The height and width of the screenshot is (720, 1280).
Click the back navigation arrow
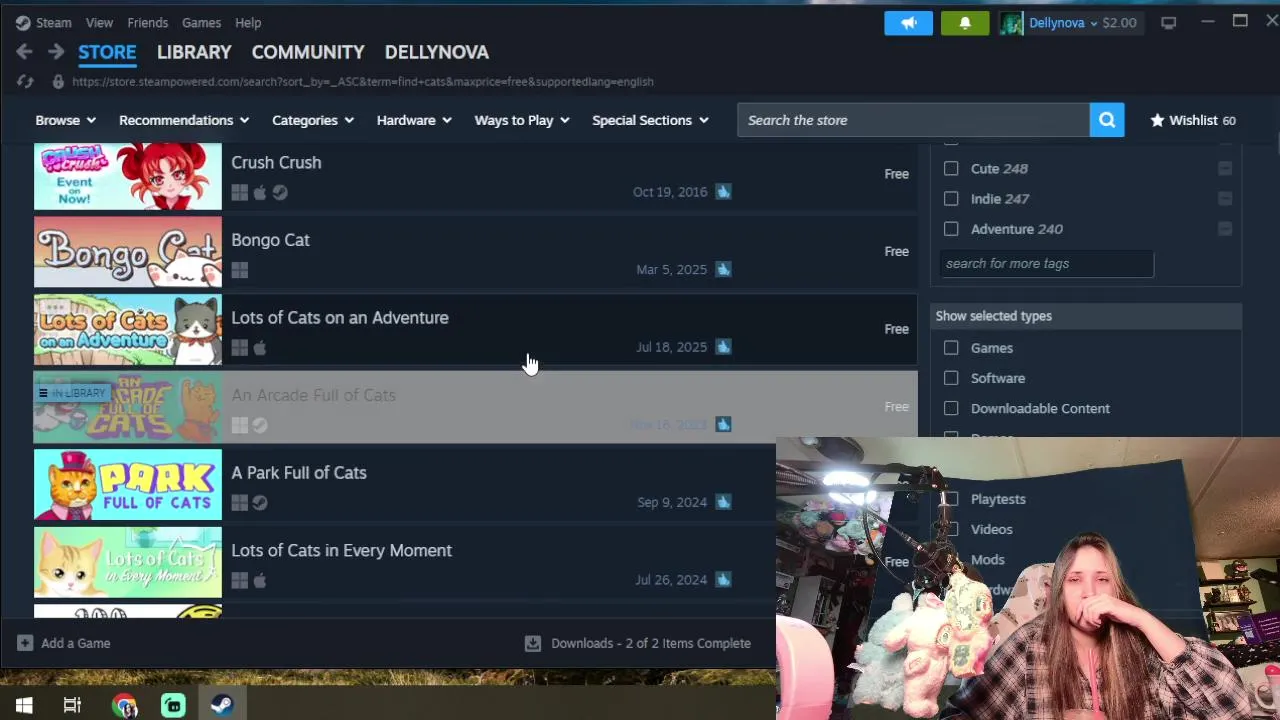pyautogui.click(x=24, y=52)
